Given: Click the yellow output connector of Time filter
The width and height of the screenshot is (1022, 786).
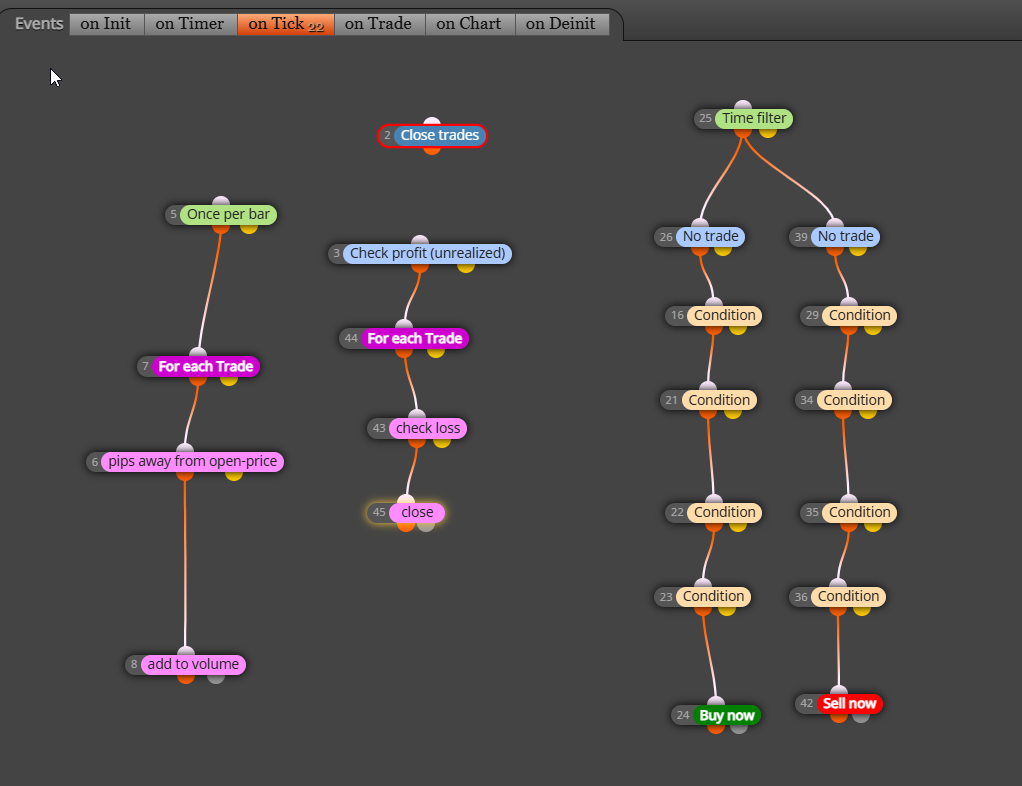Looking at the screenshot, I should click(x=768, y=131).
